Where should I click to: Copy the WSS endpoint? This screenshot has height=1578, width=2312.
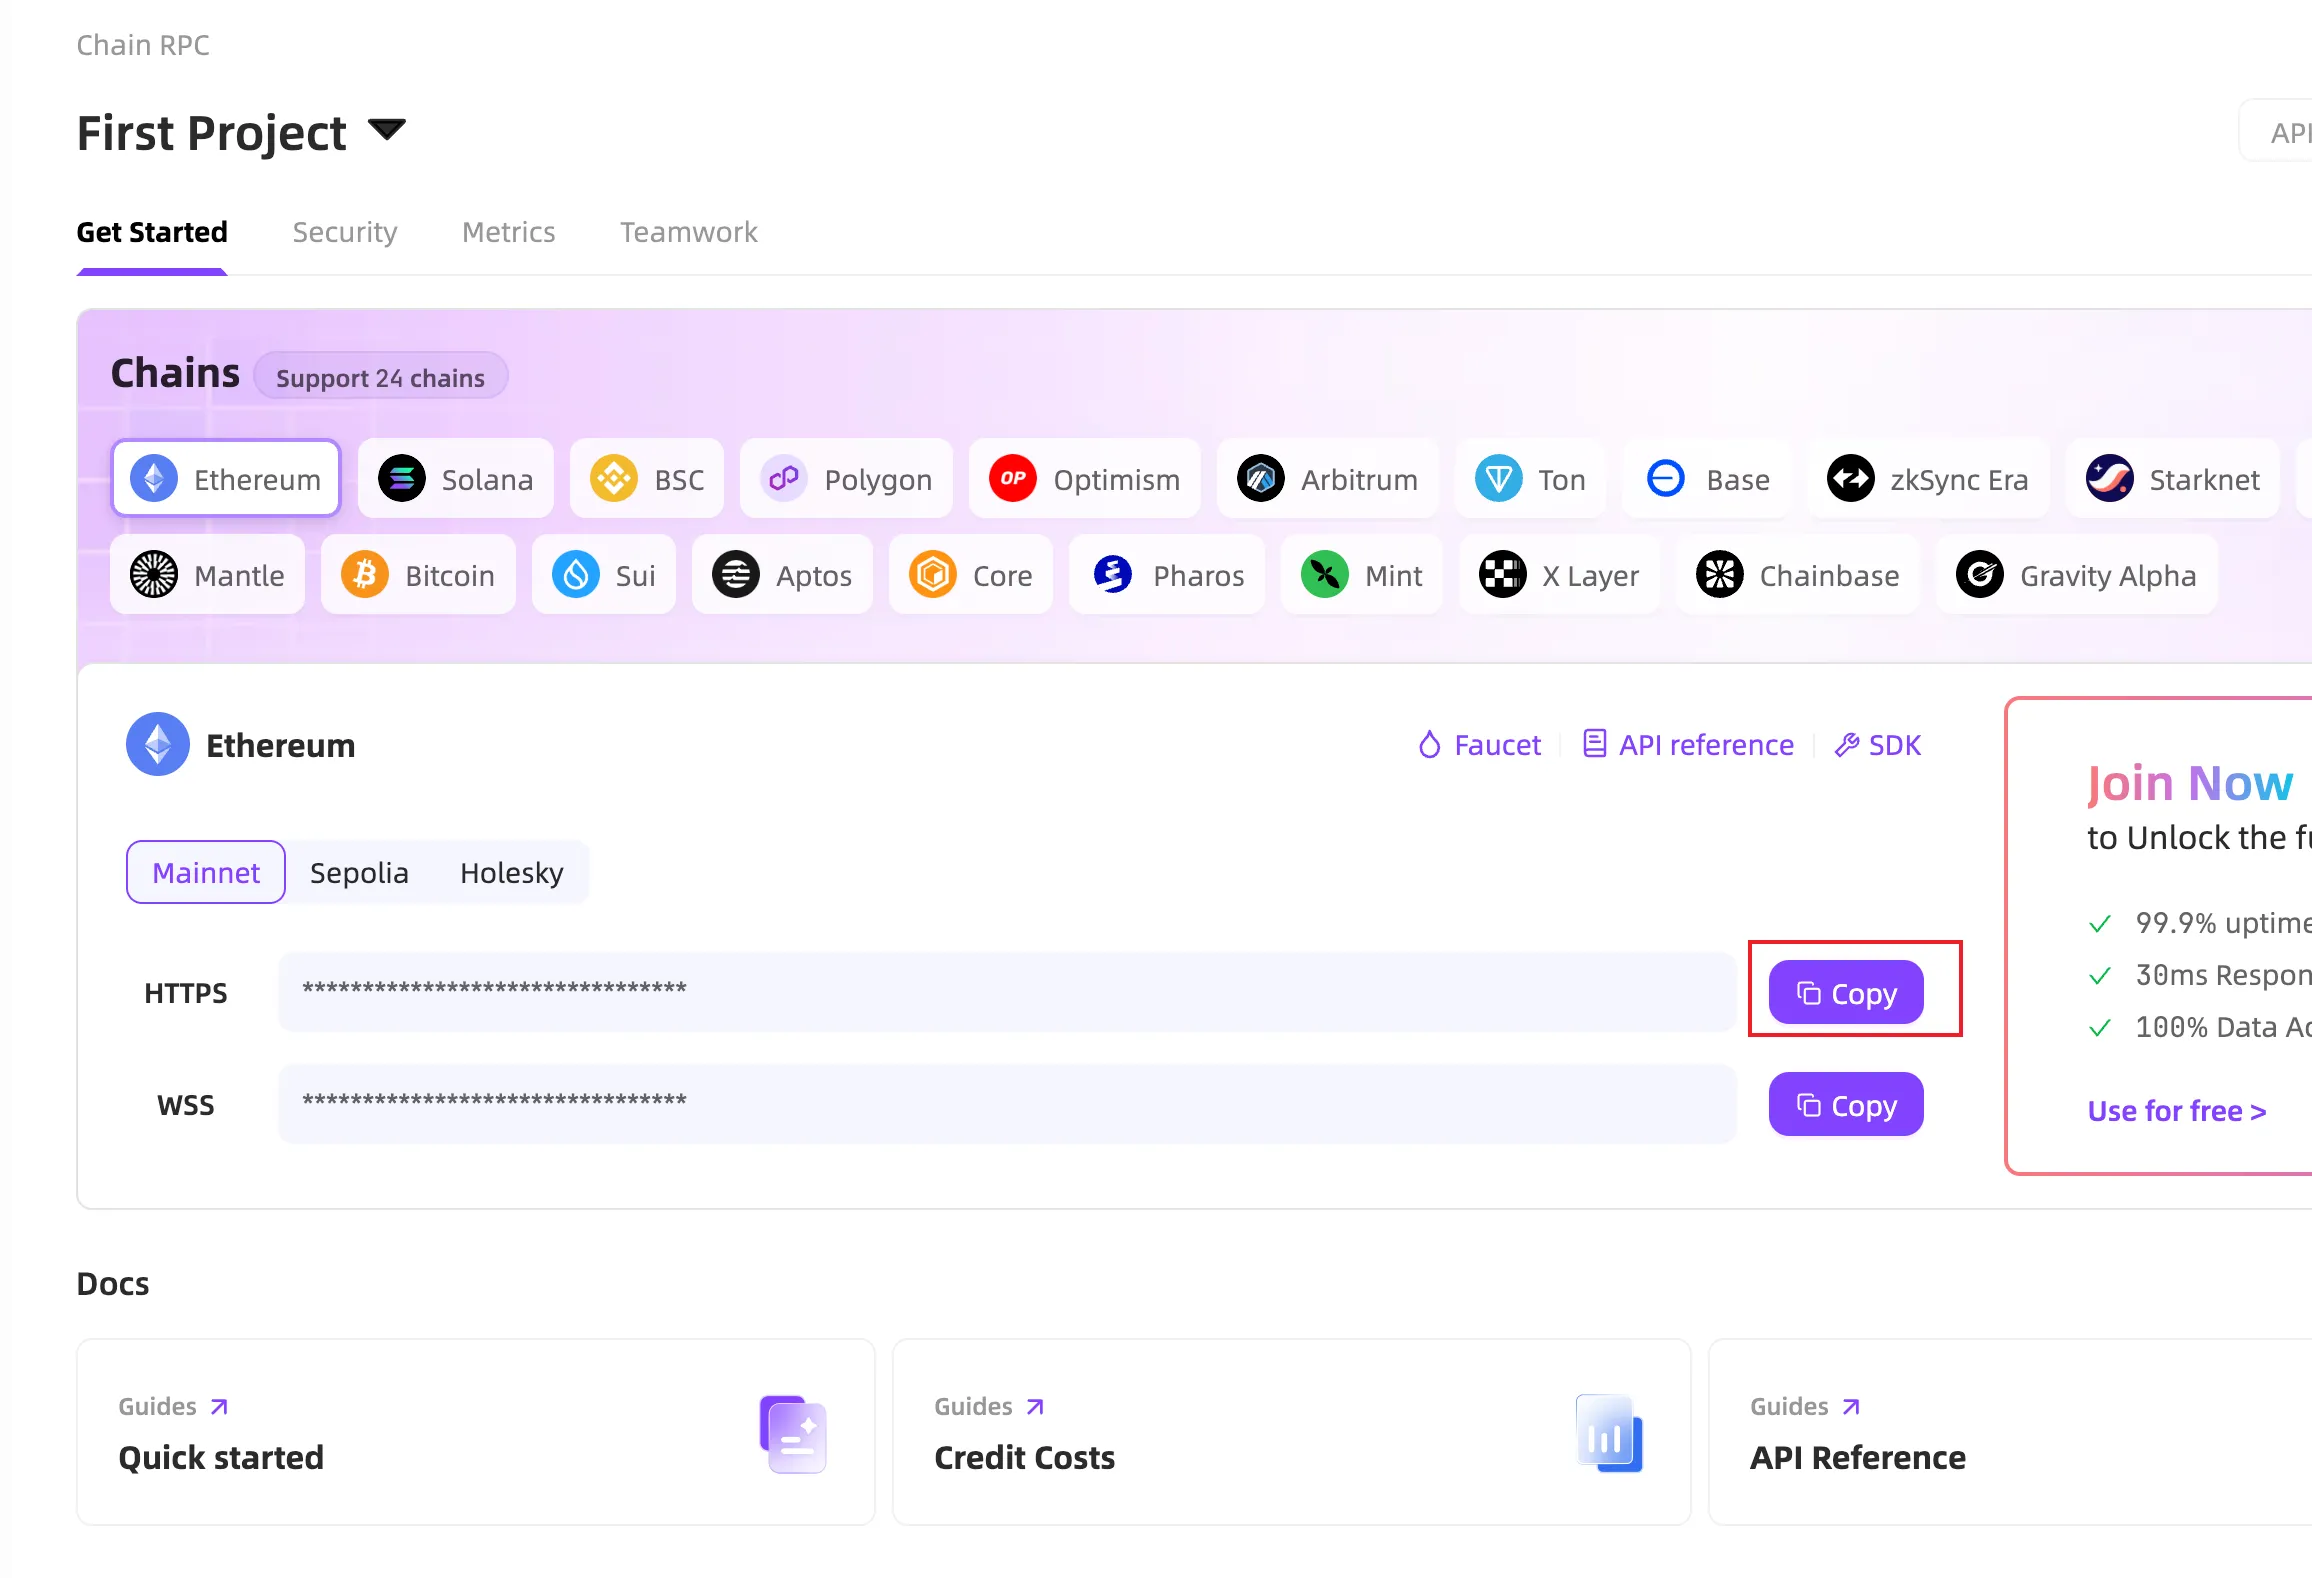tap(1845, 1104)
